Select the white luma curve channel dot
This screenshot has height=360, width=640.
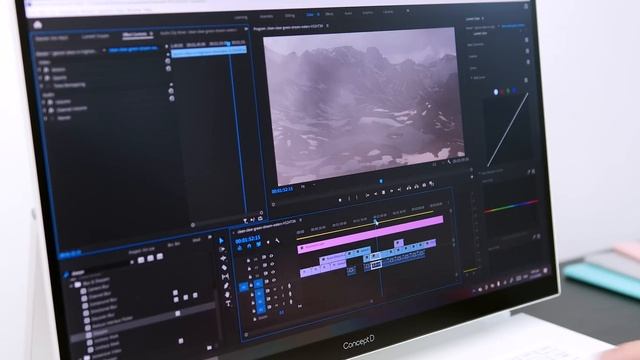(x=496, y=92)
